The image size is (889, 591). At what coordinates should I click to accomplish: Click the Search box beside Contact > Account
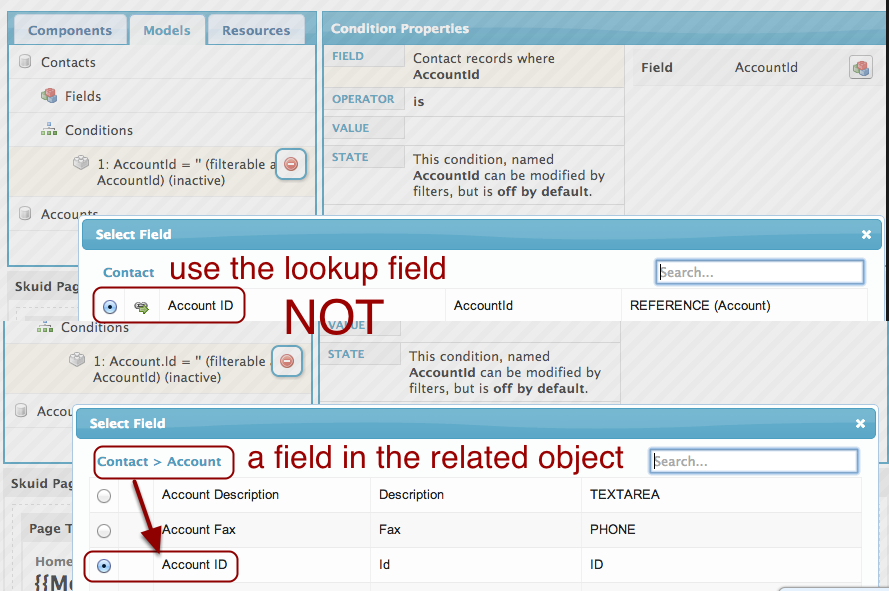[x=754, y=461]
